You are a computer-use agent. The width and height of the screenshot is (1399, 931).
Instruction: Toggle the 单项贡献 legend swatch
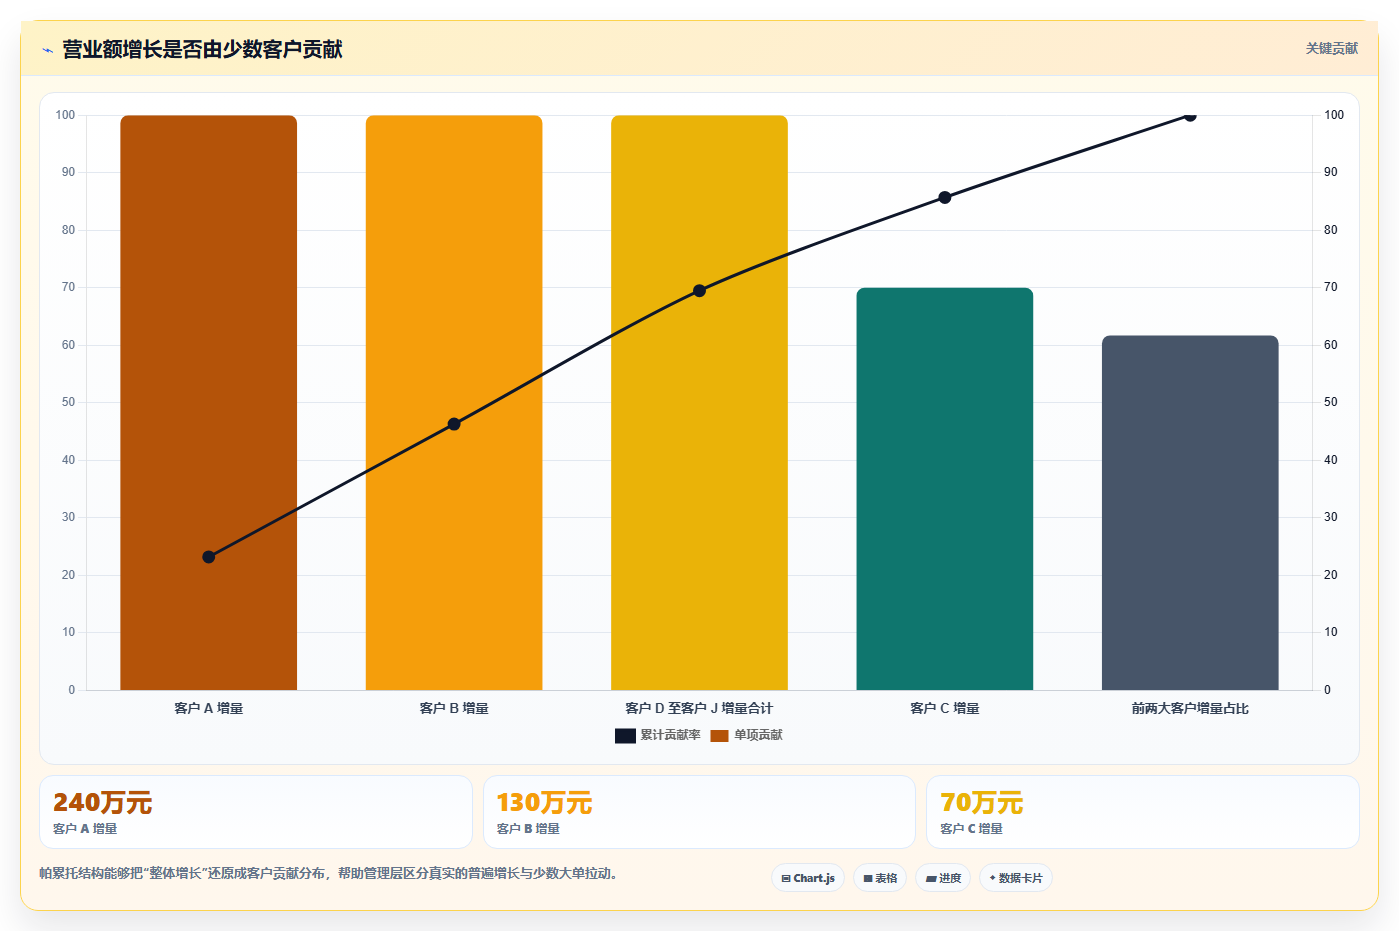pyautogui.click(x=719, y=736)
